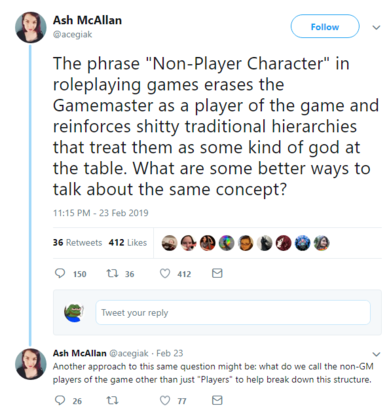Retweet the follow-up tweet
389x412 pixels.
click(112, 400)
